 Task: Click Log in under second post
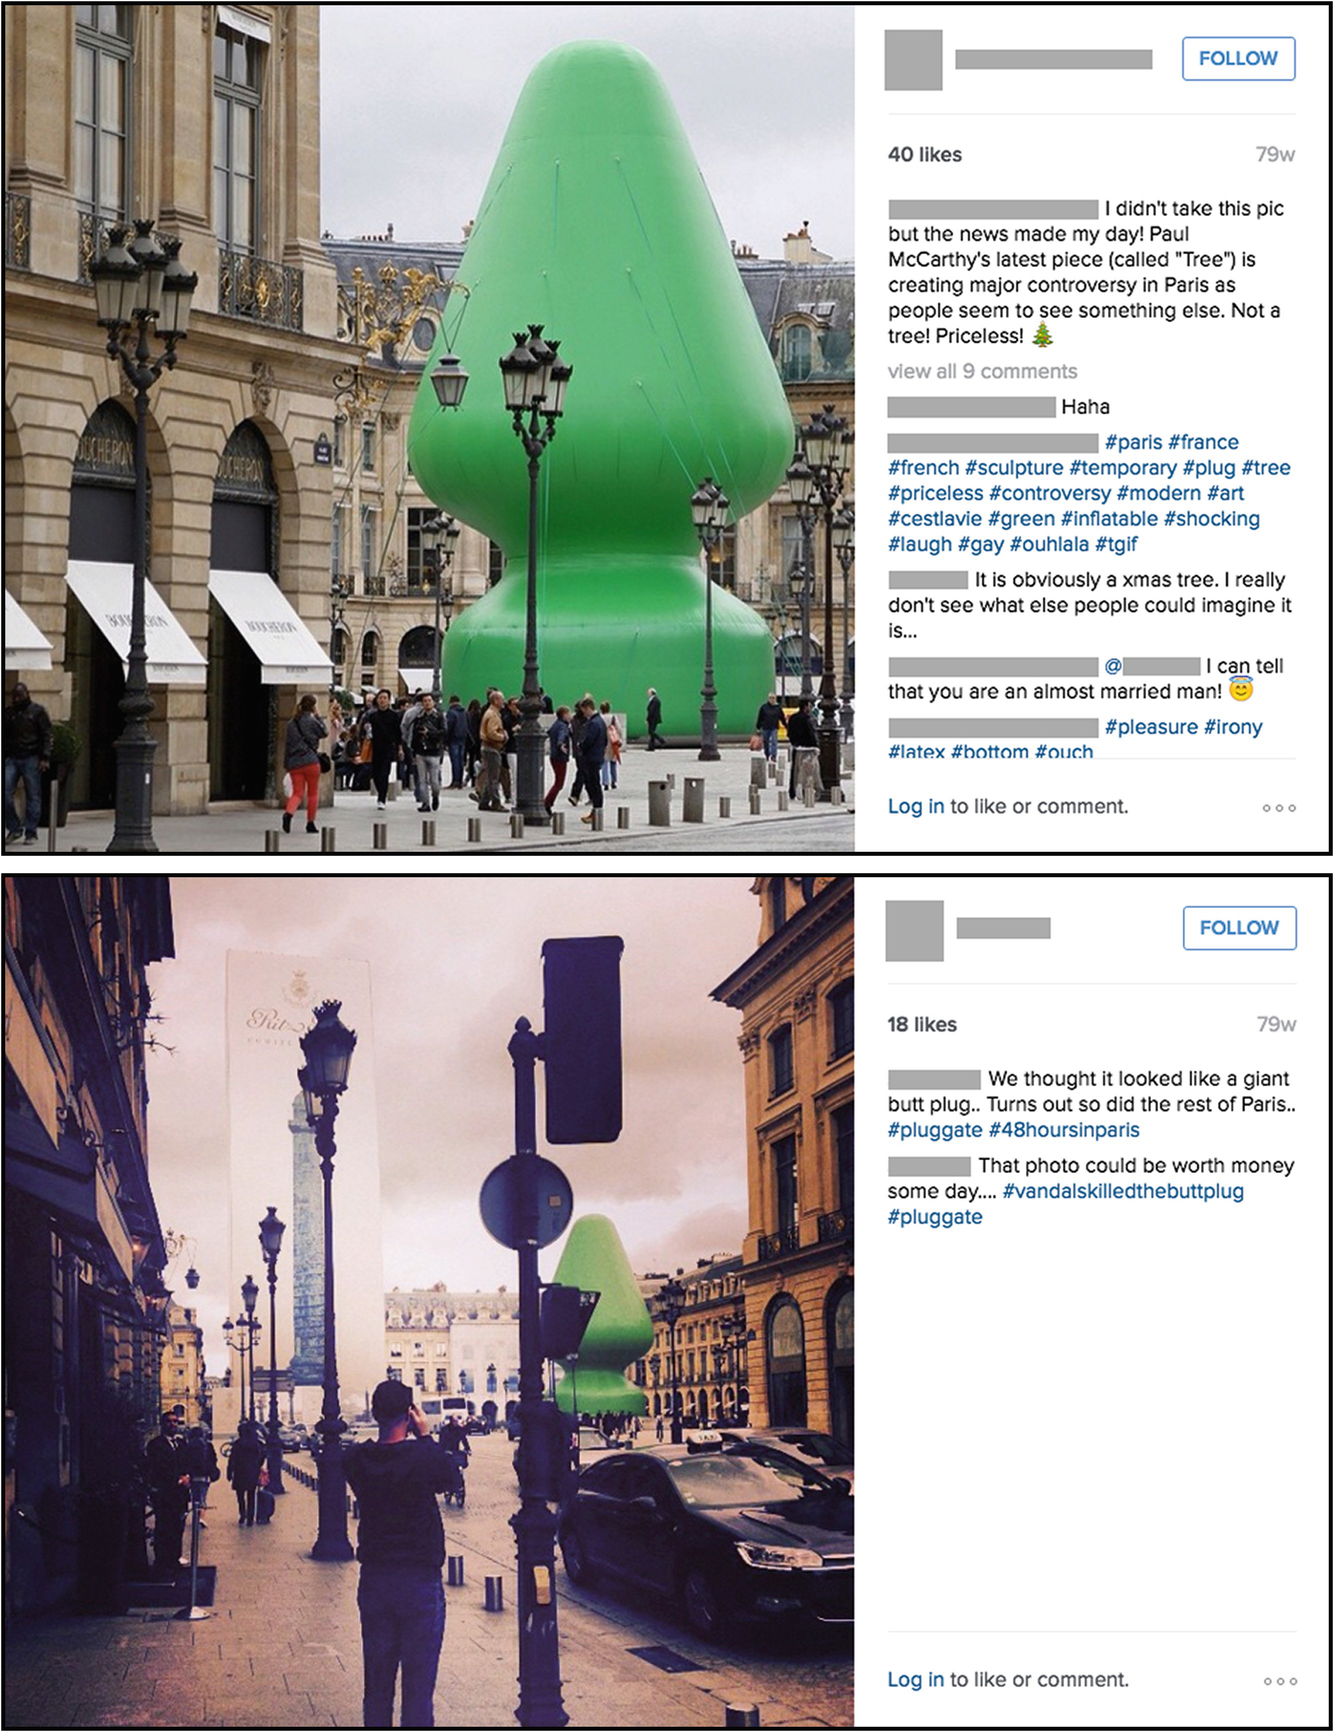pos(916,1680)
